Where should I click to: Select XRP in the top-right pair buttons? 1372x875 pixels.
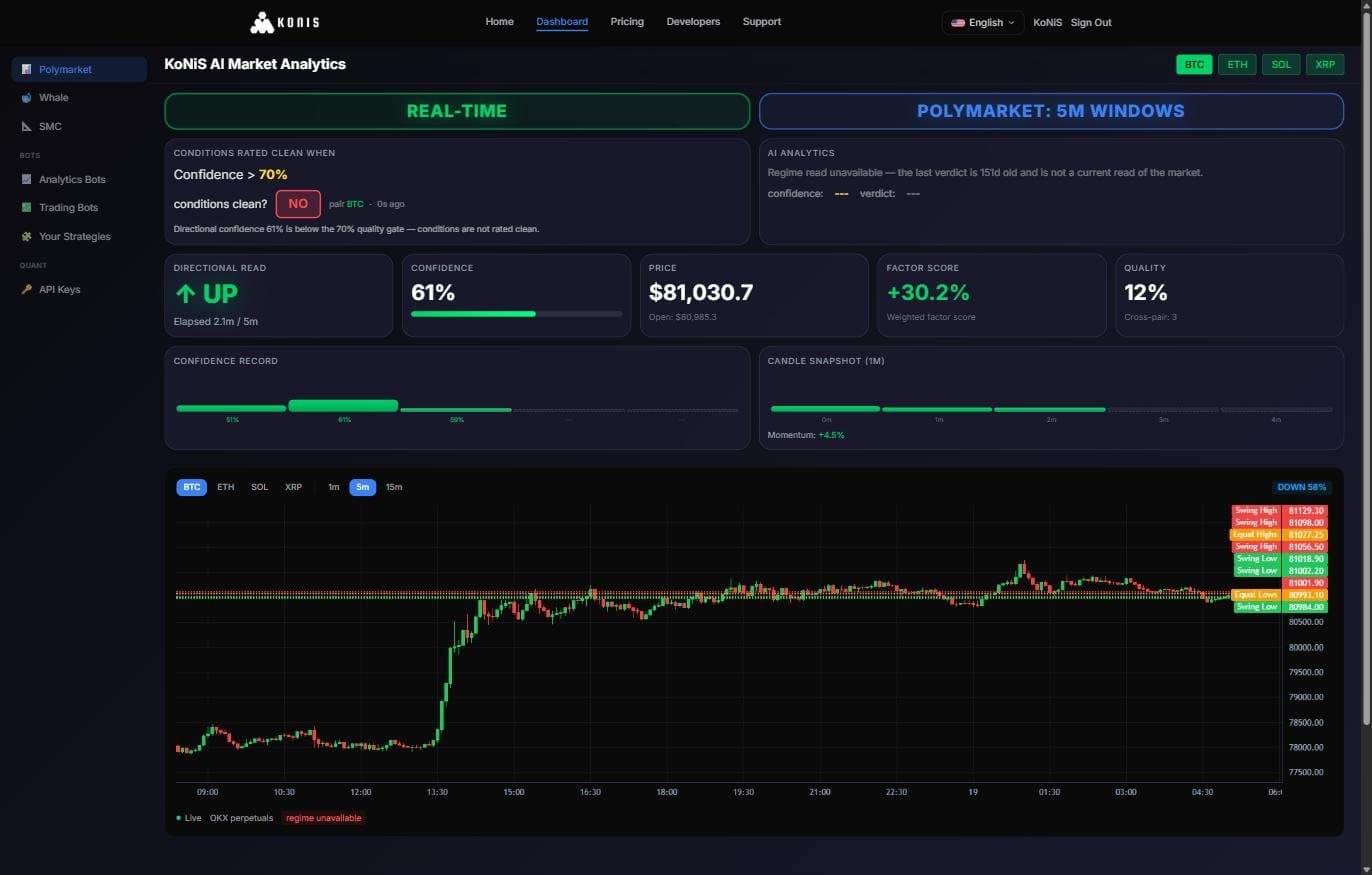point(1325,64)
